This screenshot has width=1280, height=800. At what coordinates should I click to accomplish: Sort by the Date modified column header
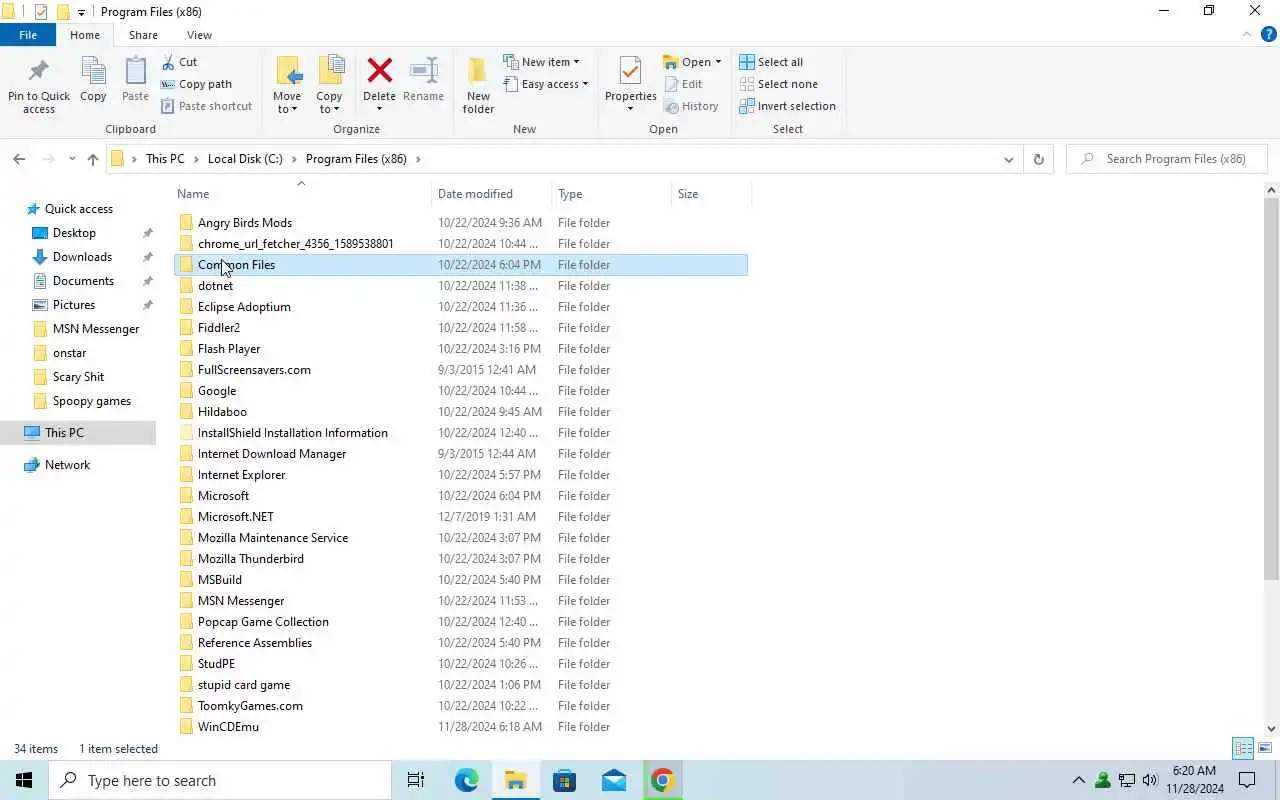click(x=492, y=193)
